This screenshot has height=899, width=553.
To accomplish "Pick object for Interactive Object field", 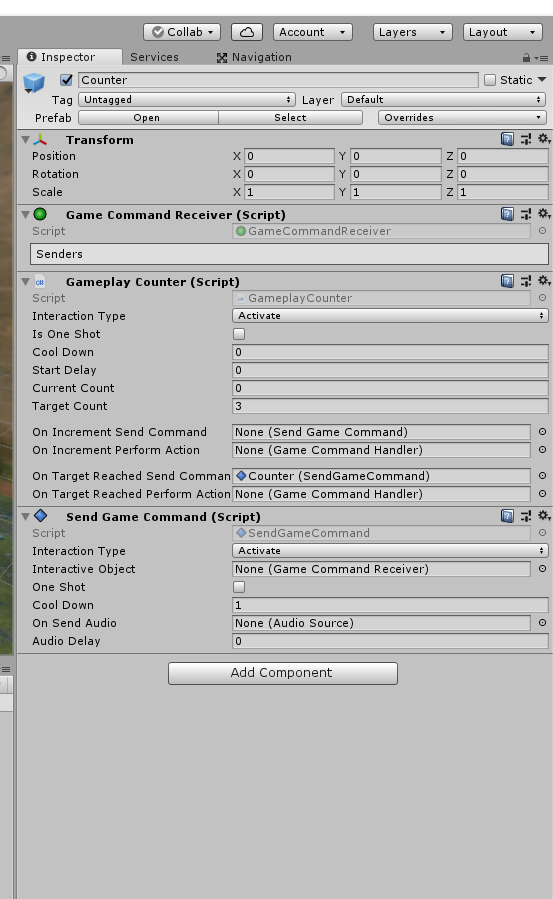I will [x=542, y=569].
